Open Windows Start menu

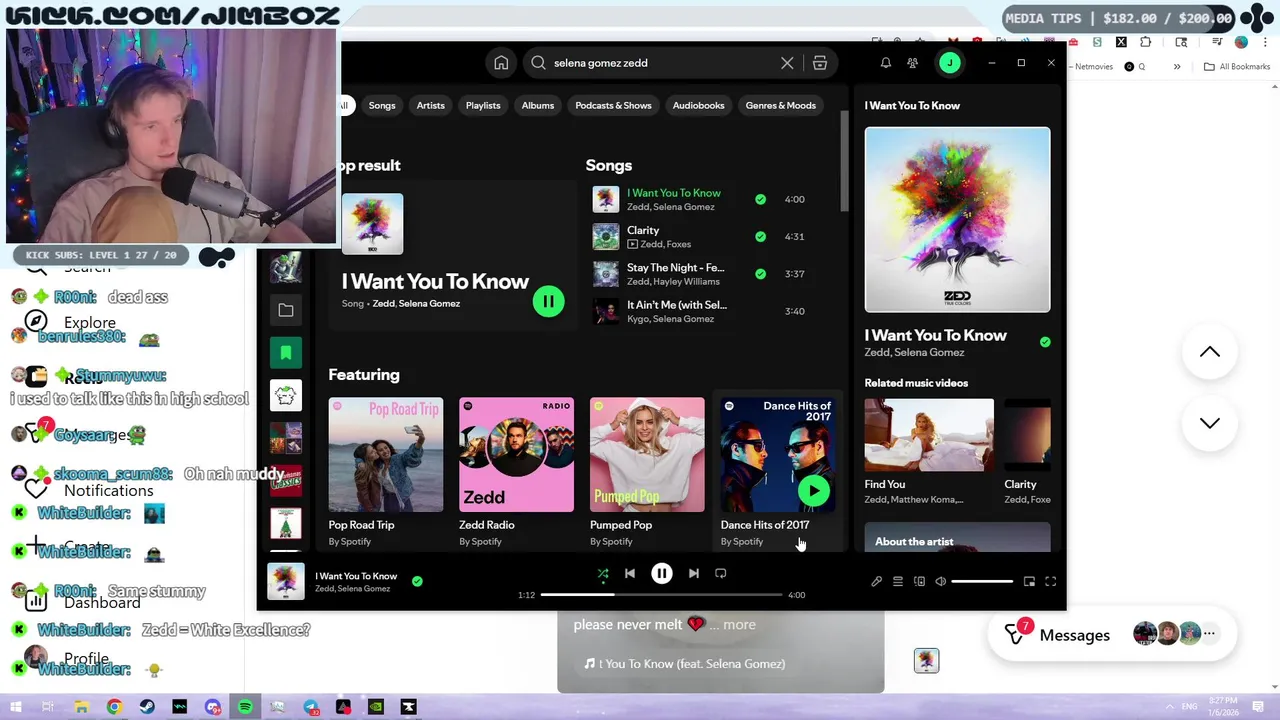click(x=15, y=707)
